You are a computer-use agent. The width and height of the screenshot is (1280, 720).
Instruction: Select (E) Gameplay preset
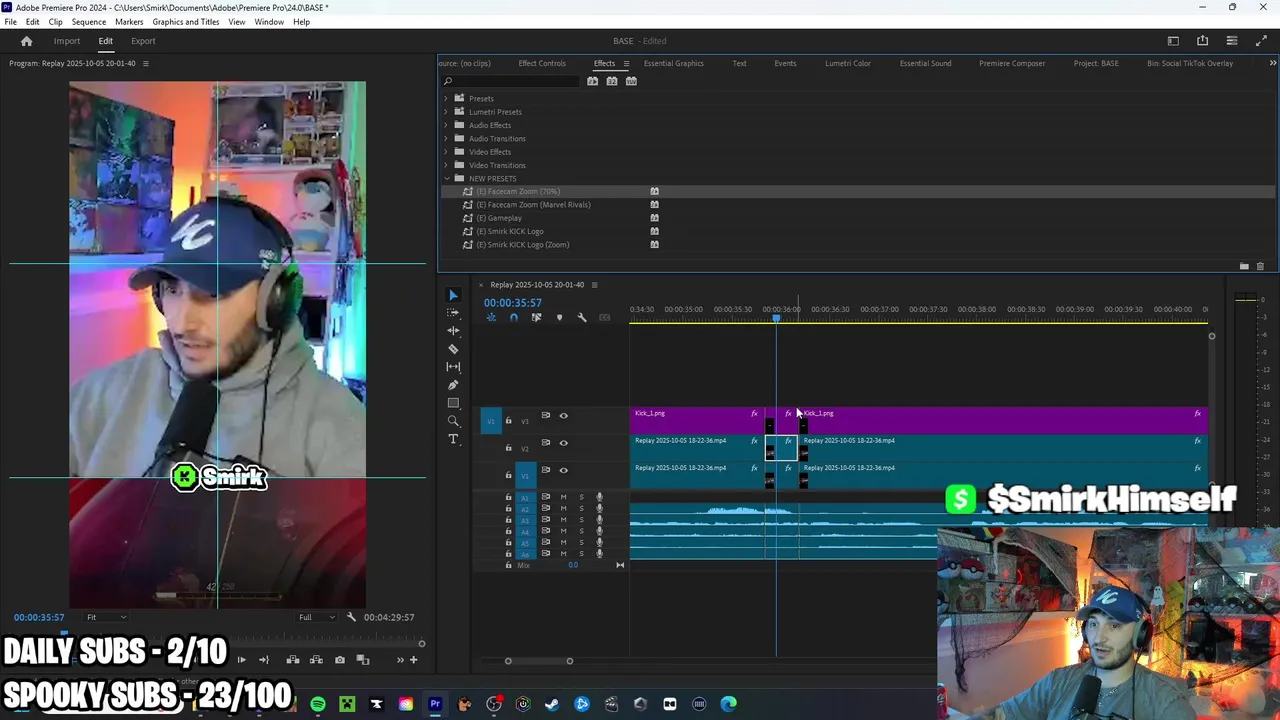click(x=499, y=218)
